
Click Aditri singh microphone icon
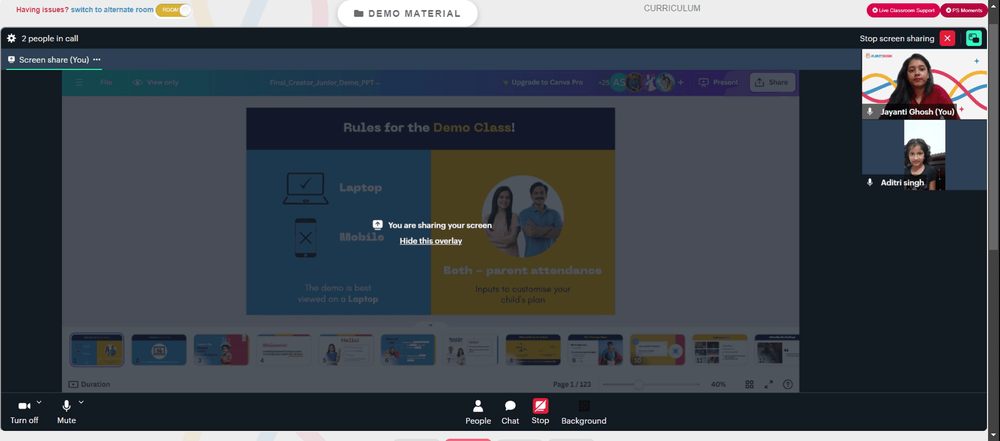[869, 183]
